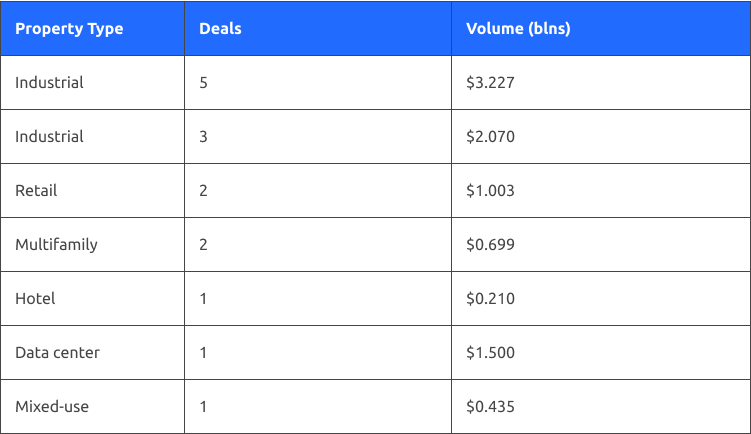
Task: Select the Industrial cell with 5 deals
Action: (49, 82)
